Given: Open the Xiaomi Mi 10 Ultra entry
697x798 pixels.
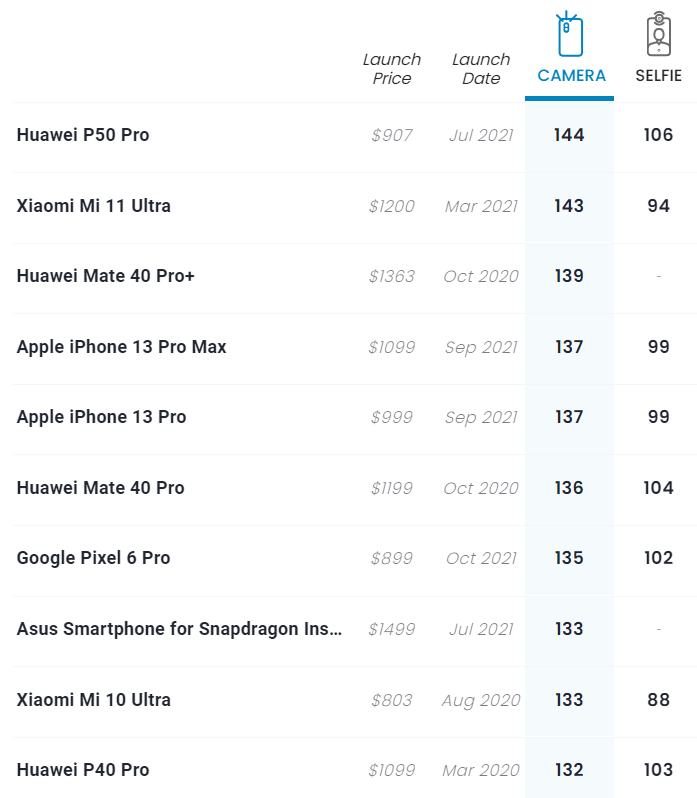Looking at the screenshot, I should (x=94, y=700).
